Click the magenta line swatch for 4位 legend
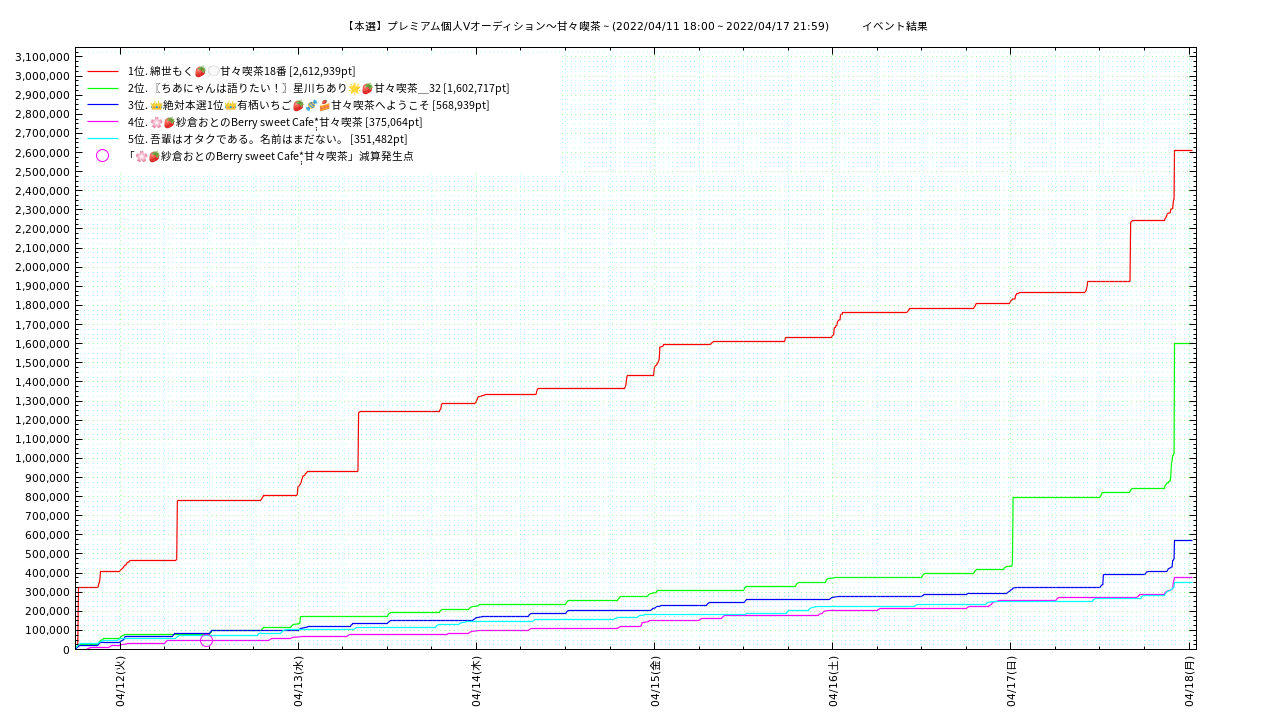 point(103,122)
